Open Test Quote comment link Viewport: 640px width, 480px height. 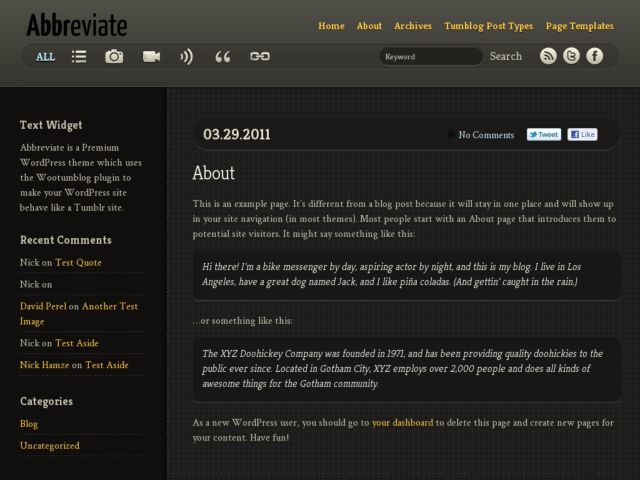click(x=78, y=262)
